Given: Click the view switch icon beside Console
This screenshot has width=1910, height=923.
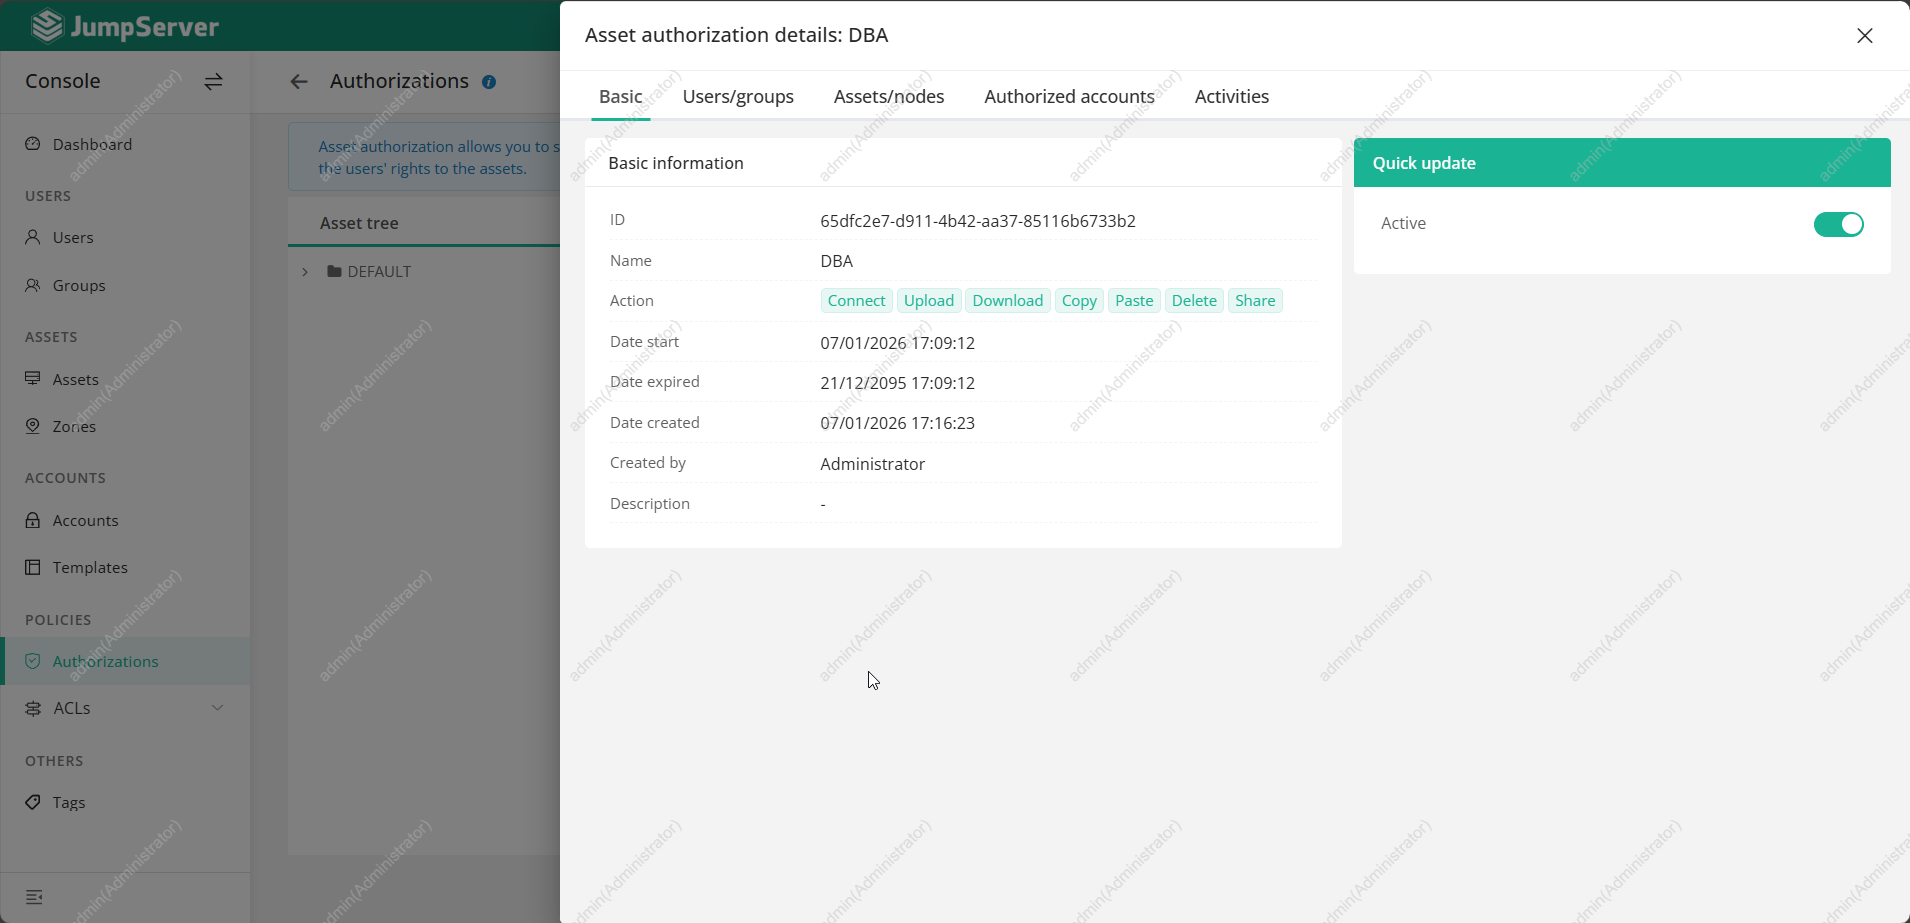Looking at the screenshot, I should [213, 82].
